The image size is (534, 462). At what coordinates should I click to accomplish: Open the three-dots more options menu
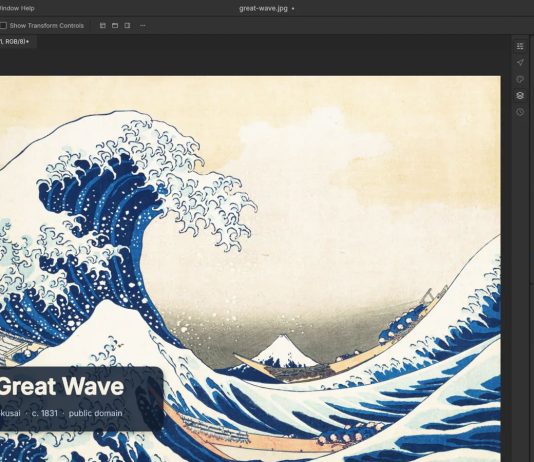coord(143,26)
